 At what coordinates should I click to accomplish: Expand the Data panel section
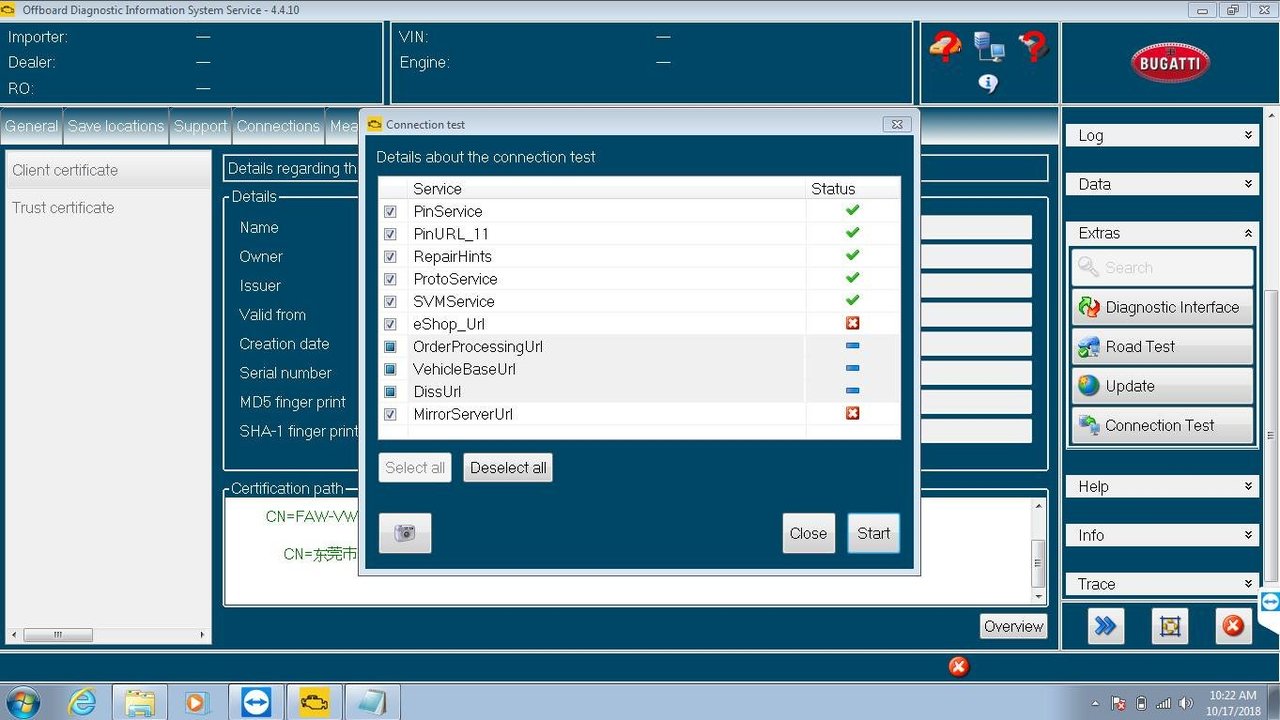(1162, 184)
